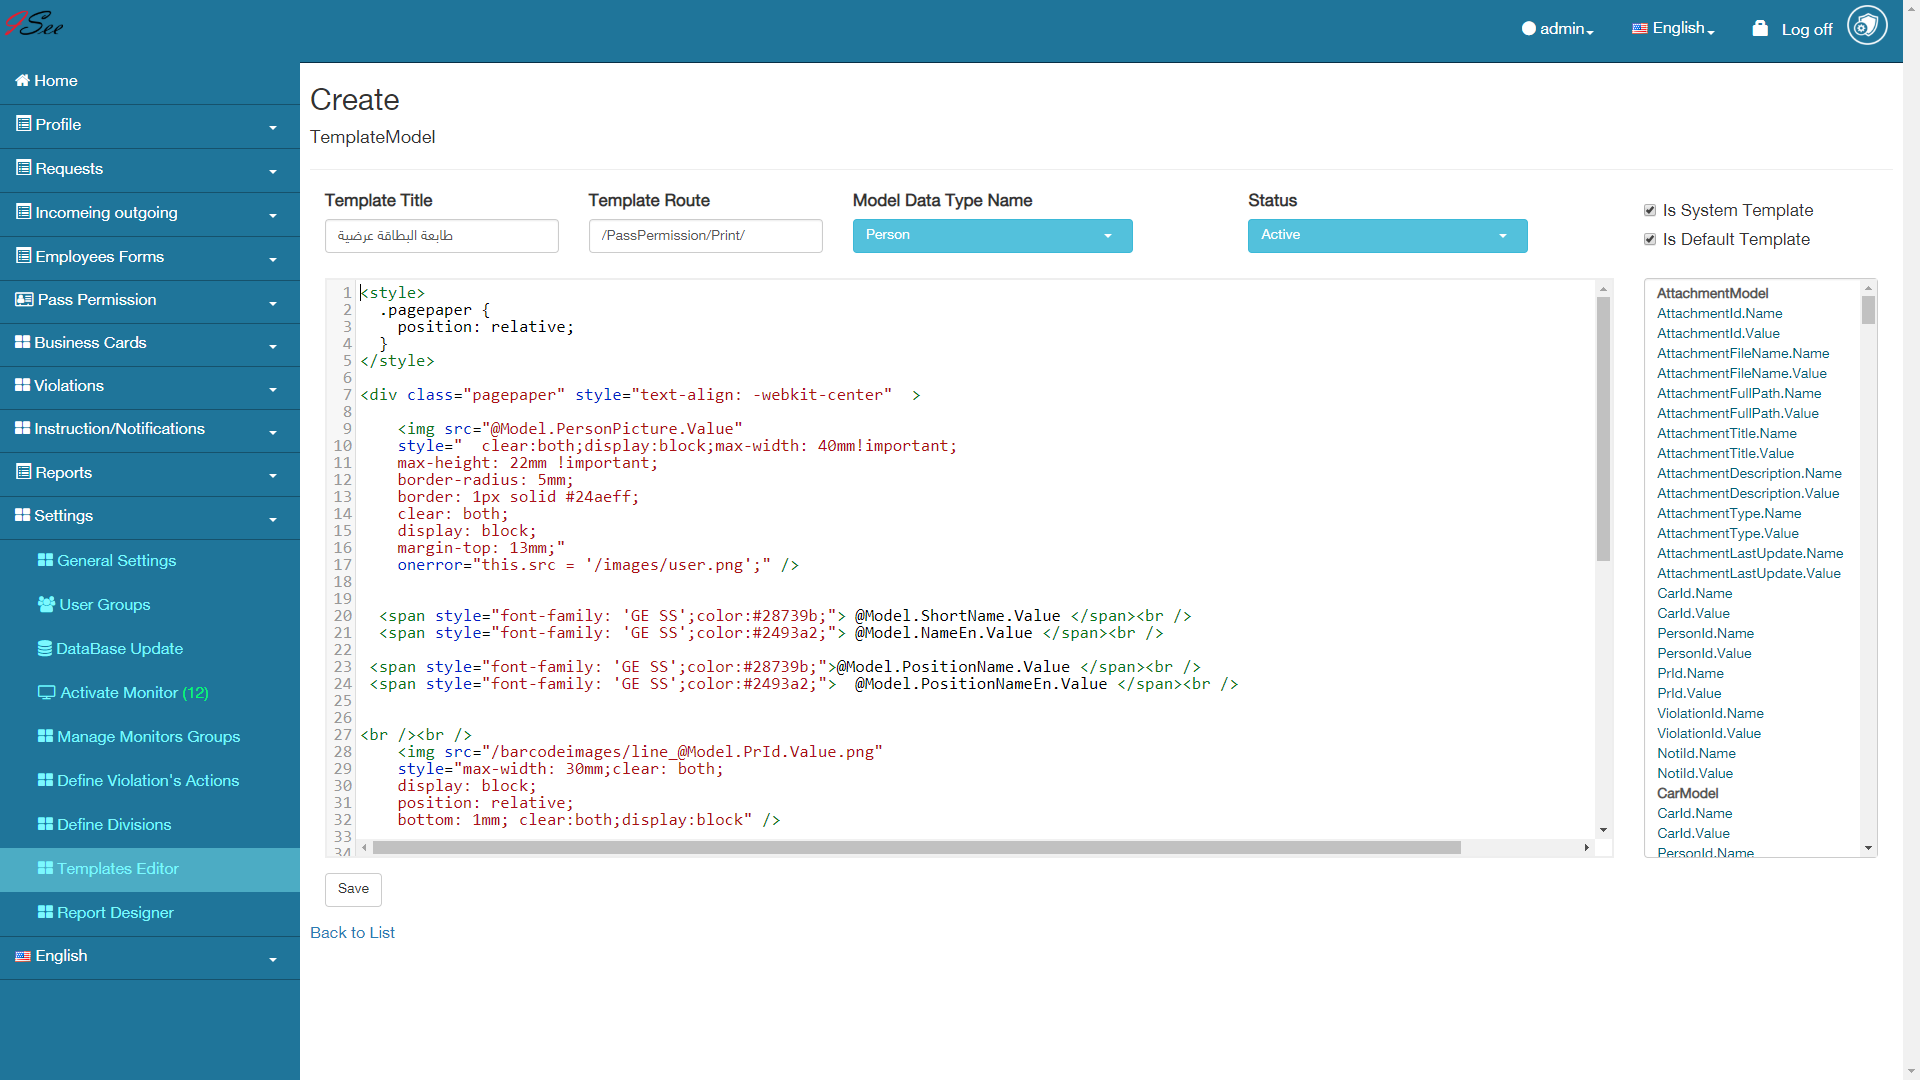This screenshot has width=1920, height=1080.
Task: Select AttachmentTitle.Name in the model list
Action: [1726, 433]
